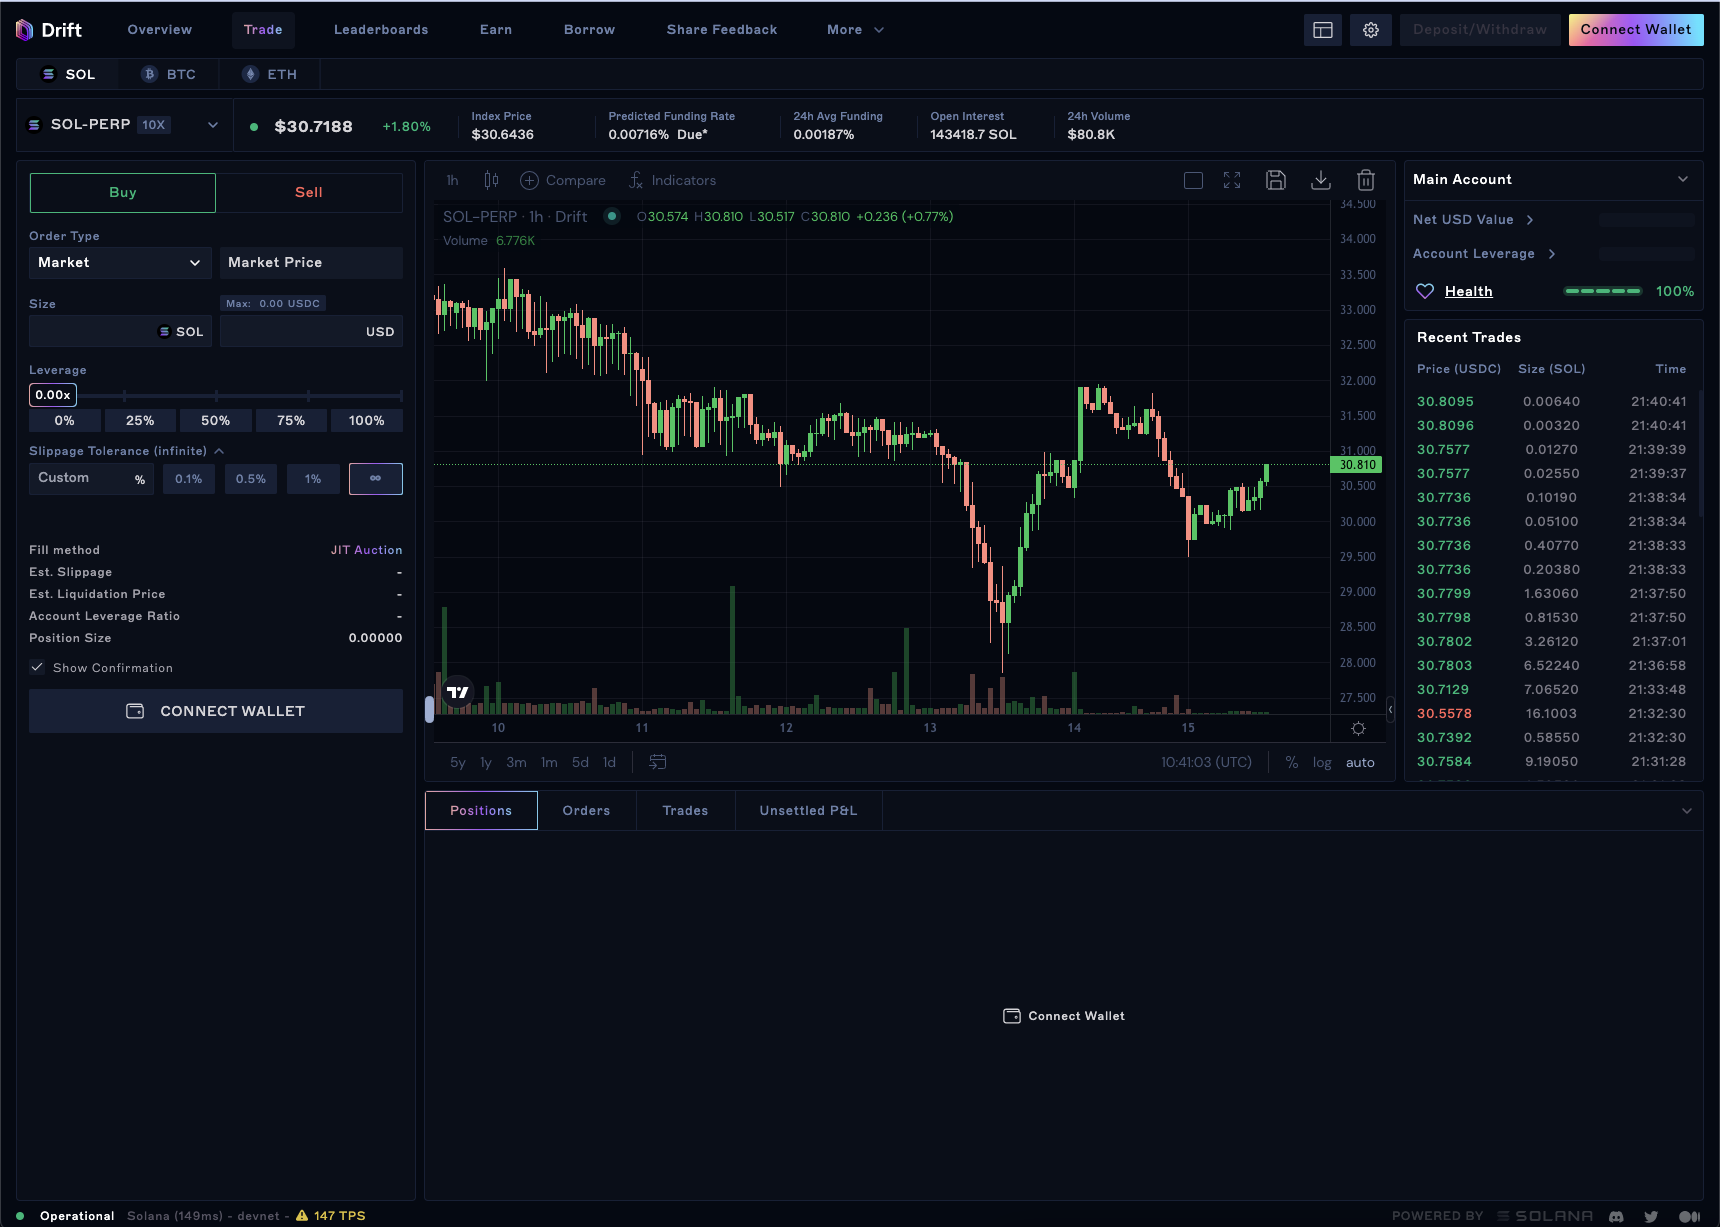The width and height of the screenshot is (1720, 1227).
Task: Go to Overview page
Action: [x=160, y=30]
